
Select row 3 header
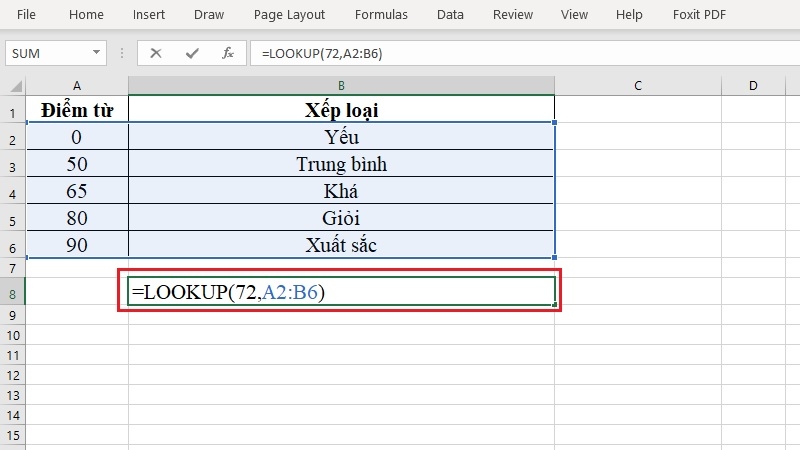pyautogui.click(x=12, y=163)
